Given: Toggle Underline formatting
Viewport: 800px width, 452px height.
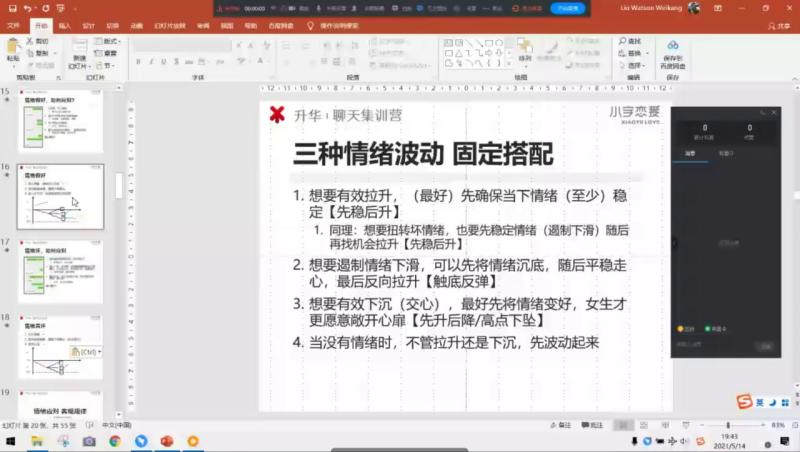Looking at the screenshot, I should coord(163,62).
